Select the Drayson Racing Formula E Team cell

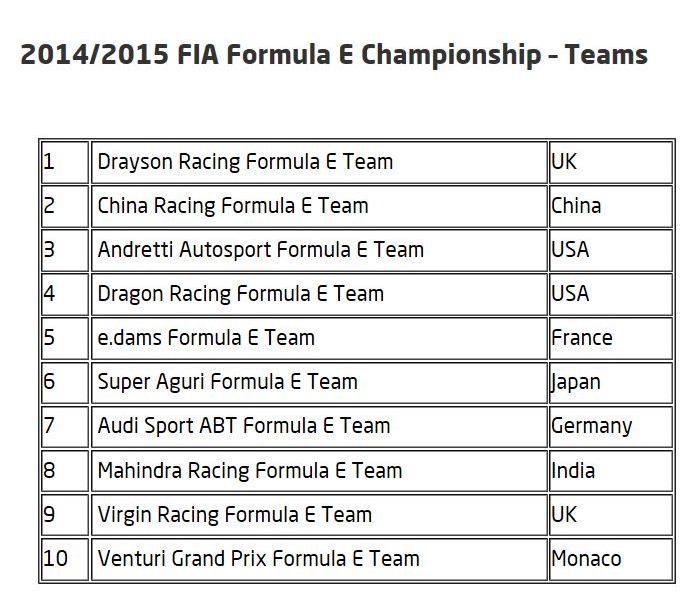coord(319,162)
